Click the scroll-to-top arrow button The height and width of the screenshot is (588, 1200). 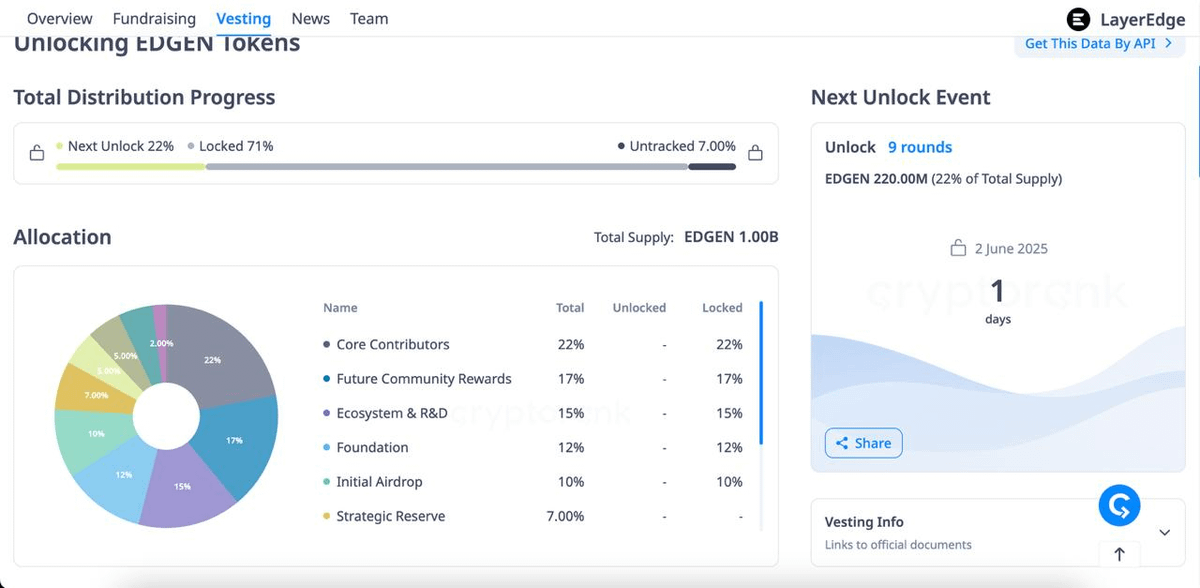coord(1119,554)
